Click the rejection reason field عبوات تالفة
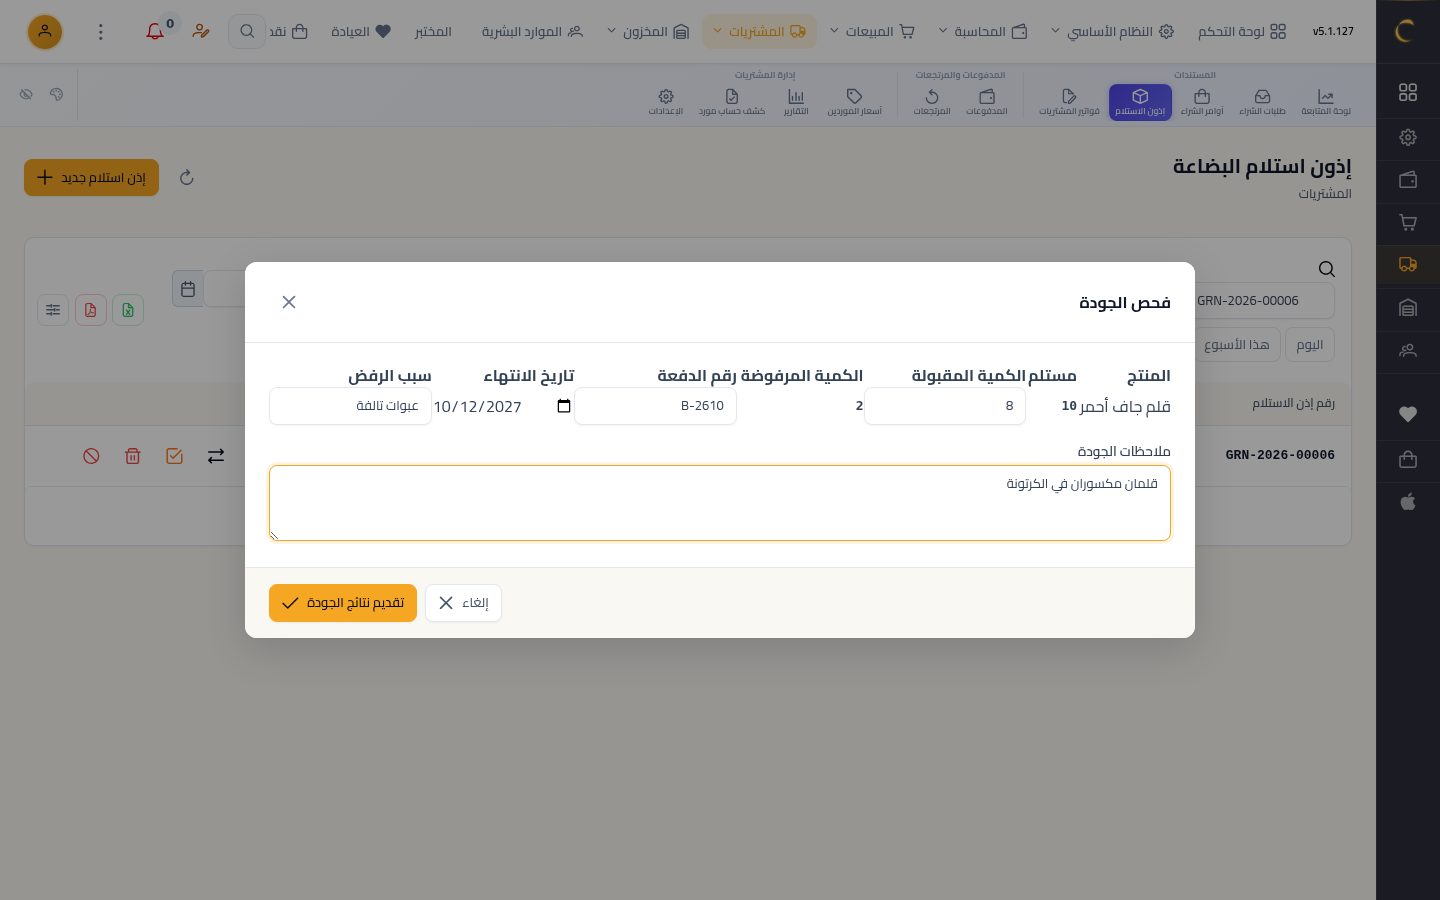Viewport: 1440px width, 900px height. coord(350,406)
